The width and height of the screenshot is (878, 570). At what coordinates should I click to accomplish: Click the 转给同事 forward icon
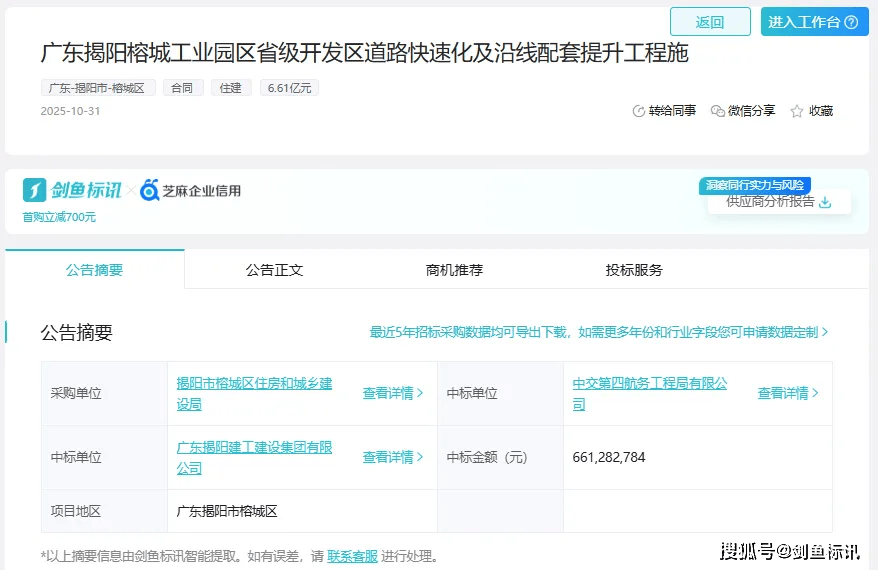(639, 111)
